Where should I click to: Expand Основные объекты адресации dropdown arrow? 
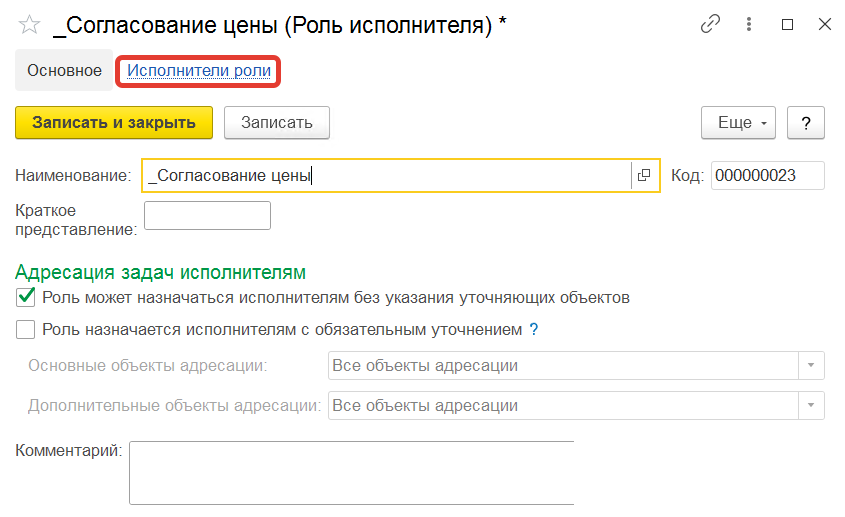811,366
